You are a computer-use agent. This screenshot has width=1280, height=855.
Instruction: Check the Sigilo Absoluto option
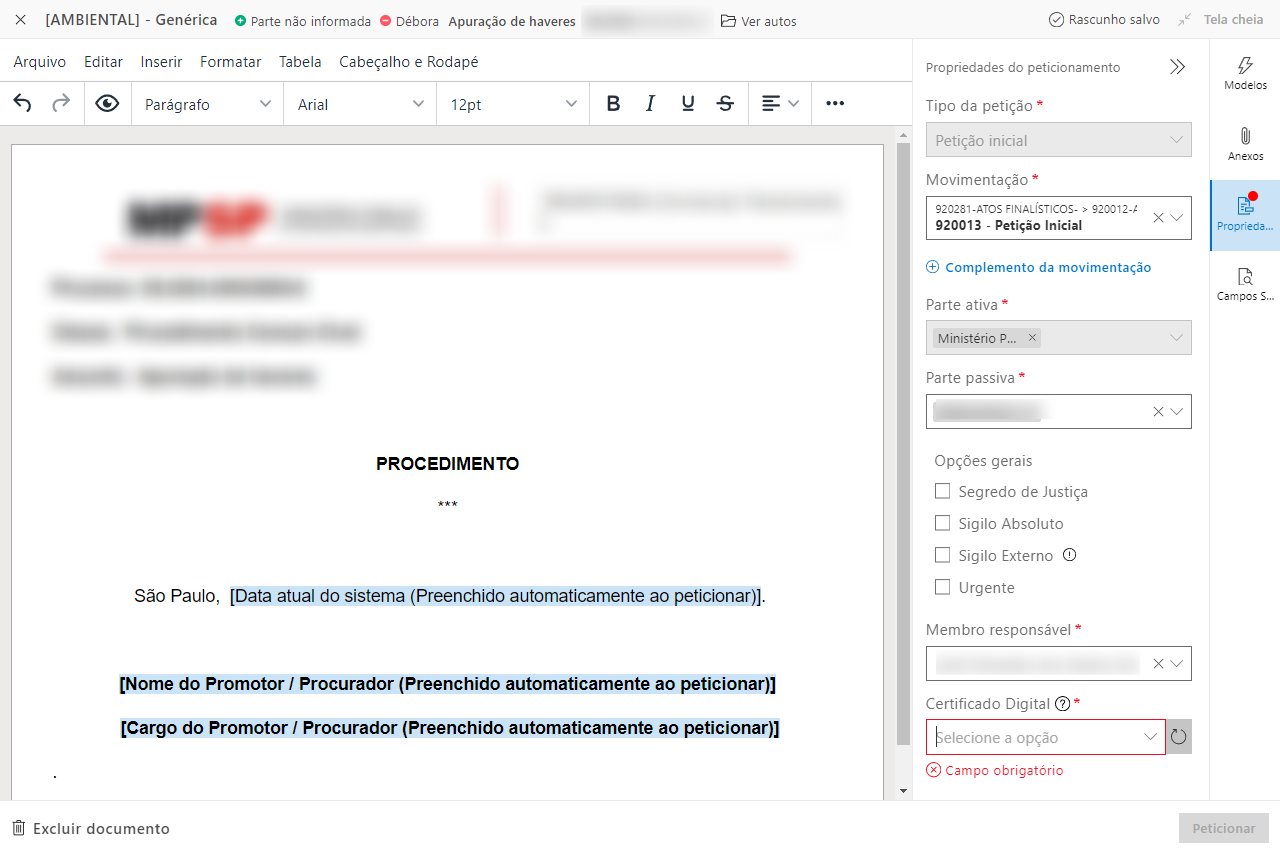coord(942,523)
